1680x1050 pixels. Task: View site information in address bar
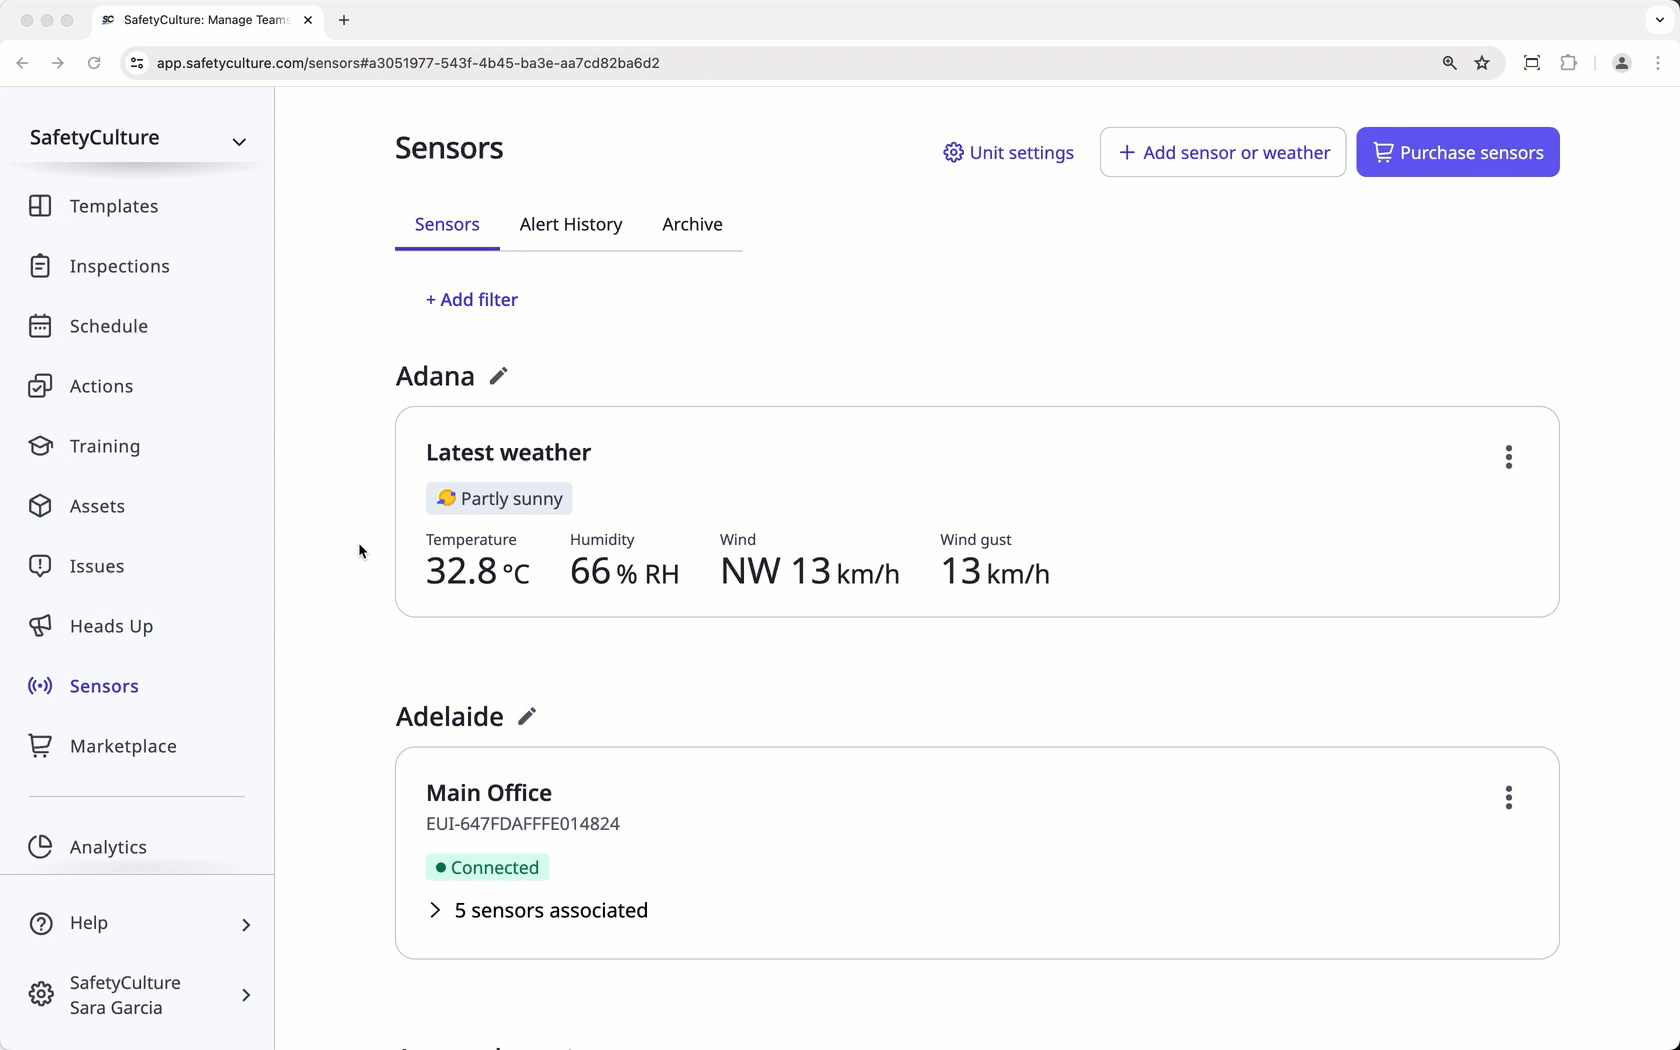click(x=137, y=63)
